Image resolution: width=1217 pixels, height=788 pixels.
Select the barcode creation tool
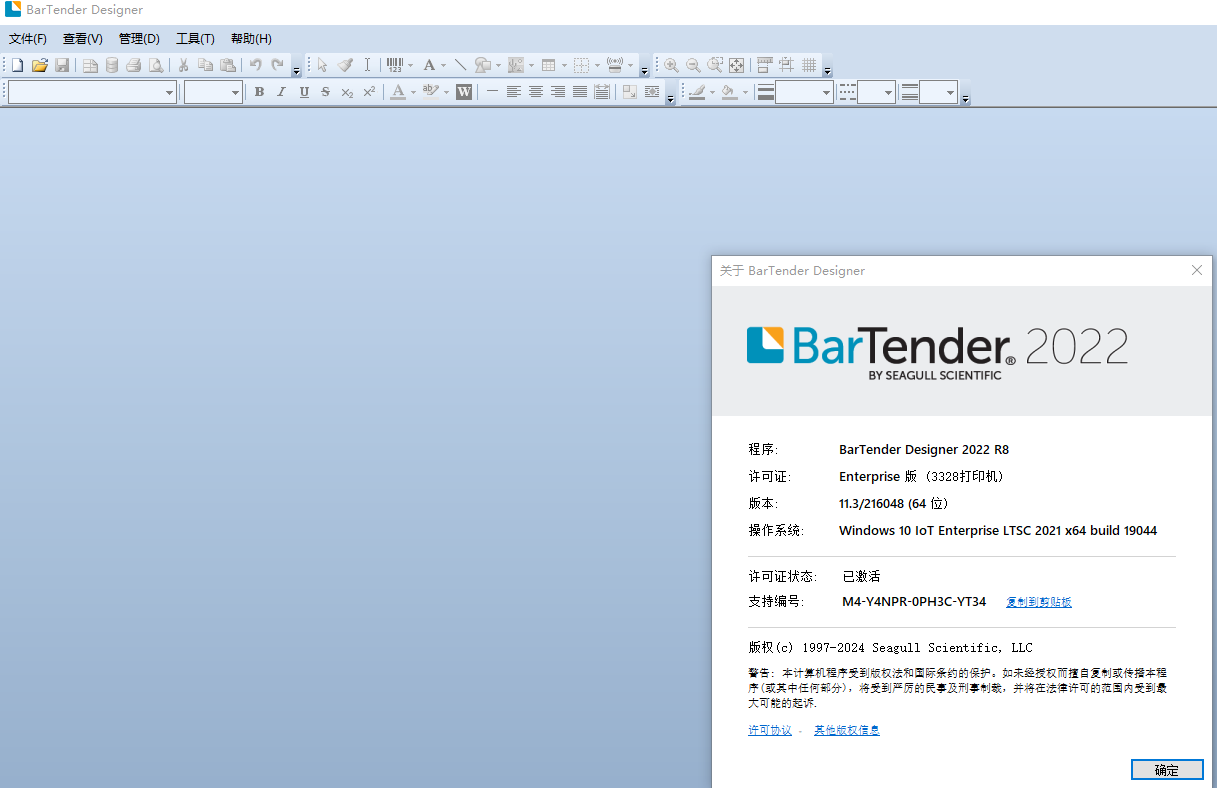[x=395, y=65]
